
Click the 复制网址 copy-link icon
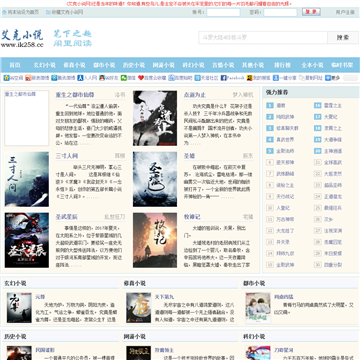click(302, 78)
